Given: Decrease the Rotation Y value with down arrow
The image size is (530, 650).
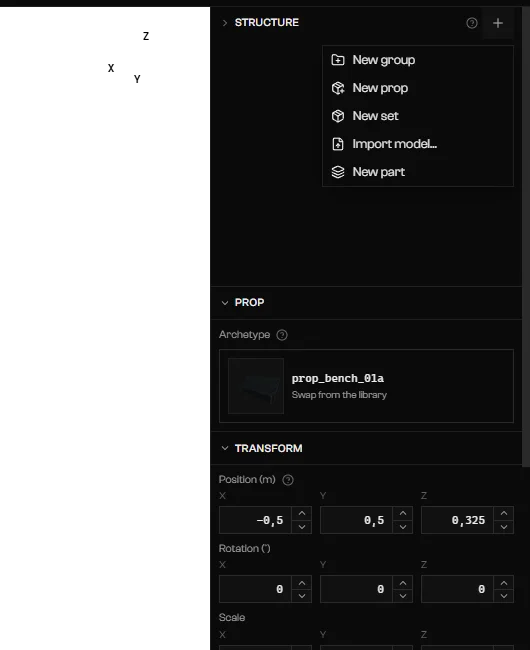Looking at the screenshot, I should 403,596.
